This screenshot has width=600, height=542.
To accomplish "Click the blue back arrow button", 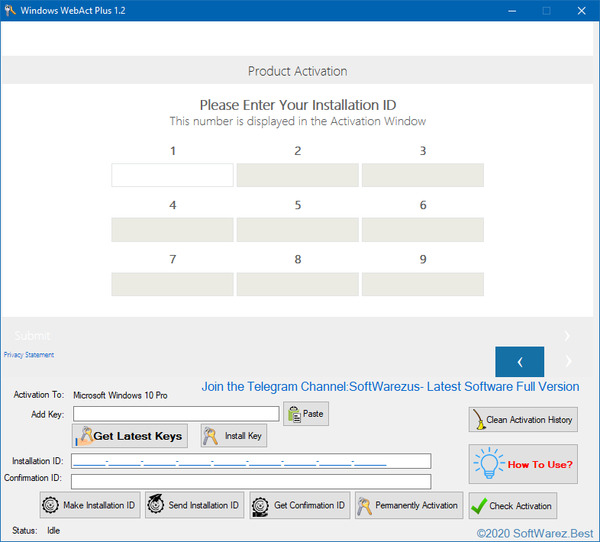I will coord(519,362).
